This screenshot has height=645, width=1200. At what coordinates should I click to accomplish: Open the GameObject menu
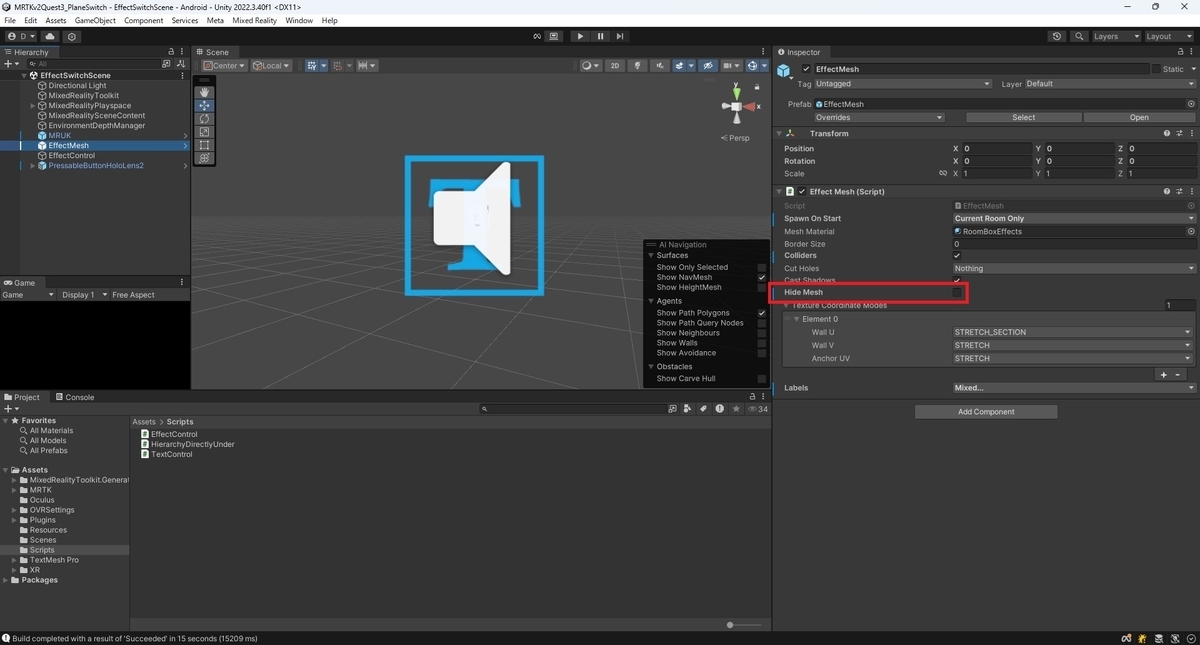(95, 20)
